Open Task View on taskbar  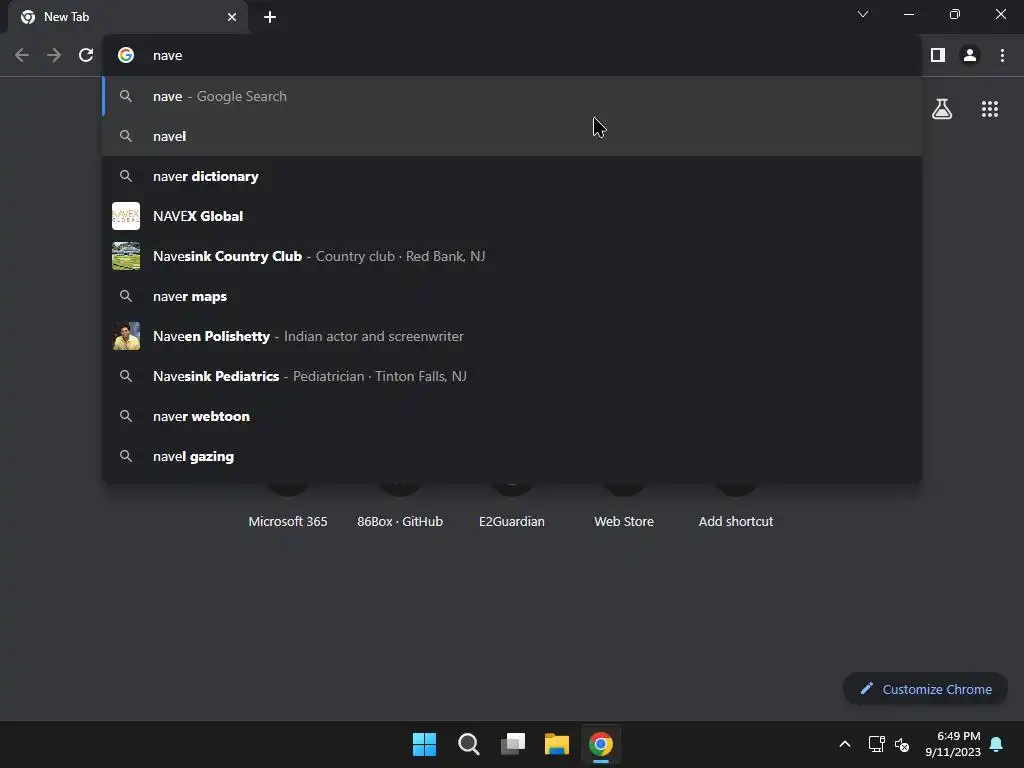513,744
